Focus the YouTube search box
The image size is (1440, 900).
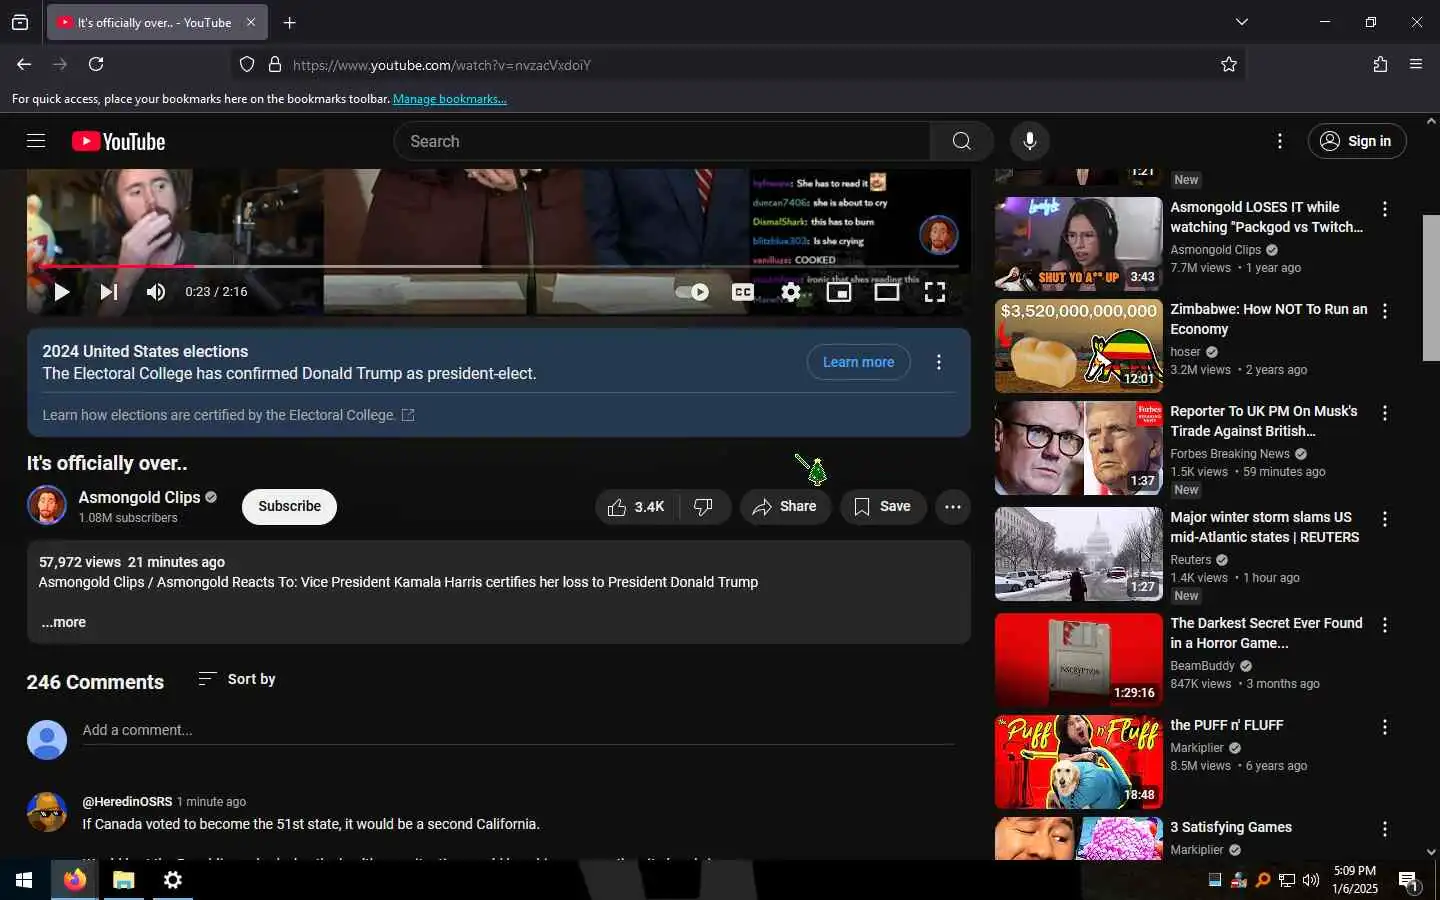662,141
